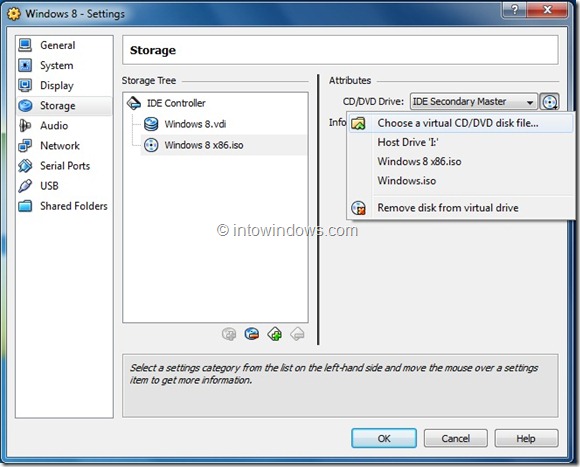Viewport: 580px width, 467px height.
Task: Select the IDE Controller node in Storage Tree
Action: (216, 103)
